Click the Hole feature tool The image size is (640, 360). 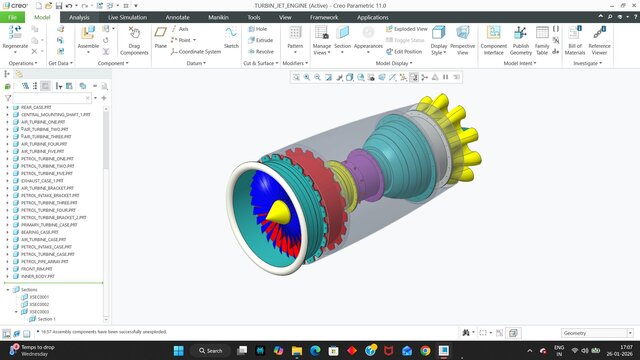click(258, 29)
